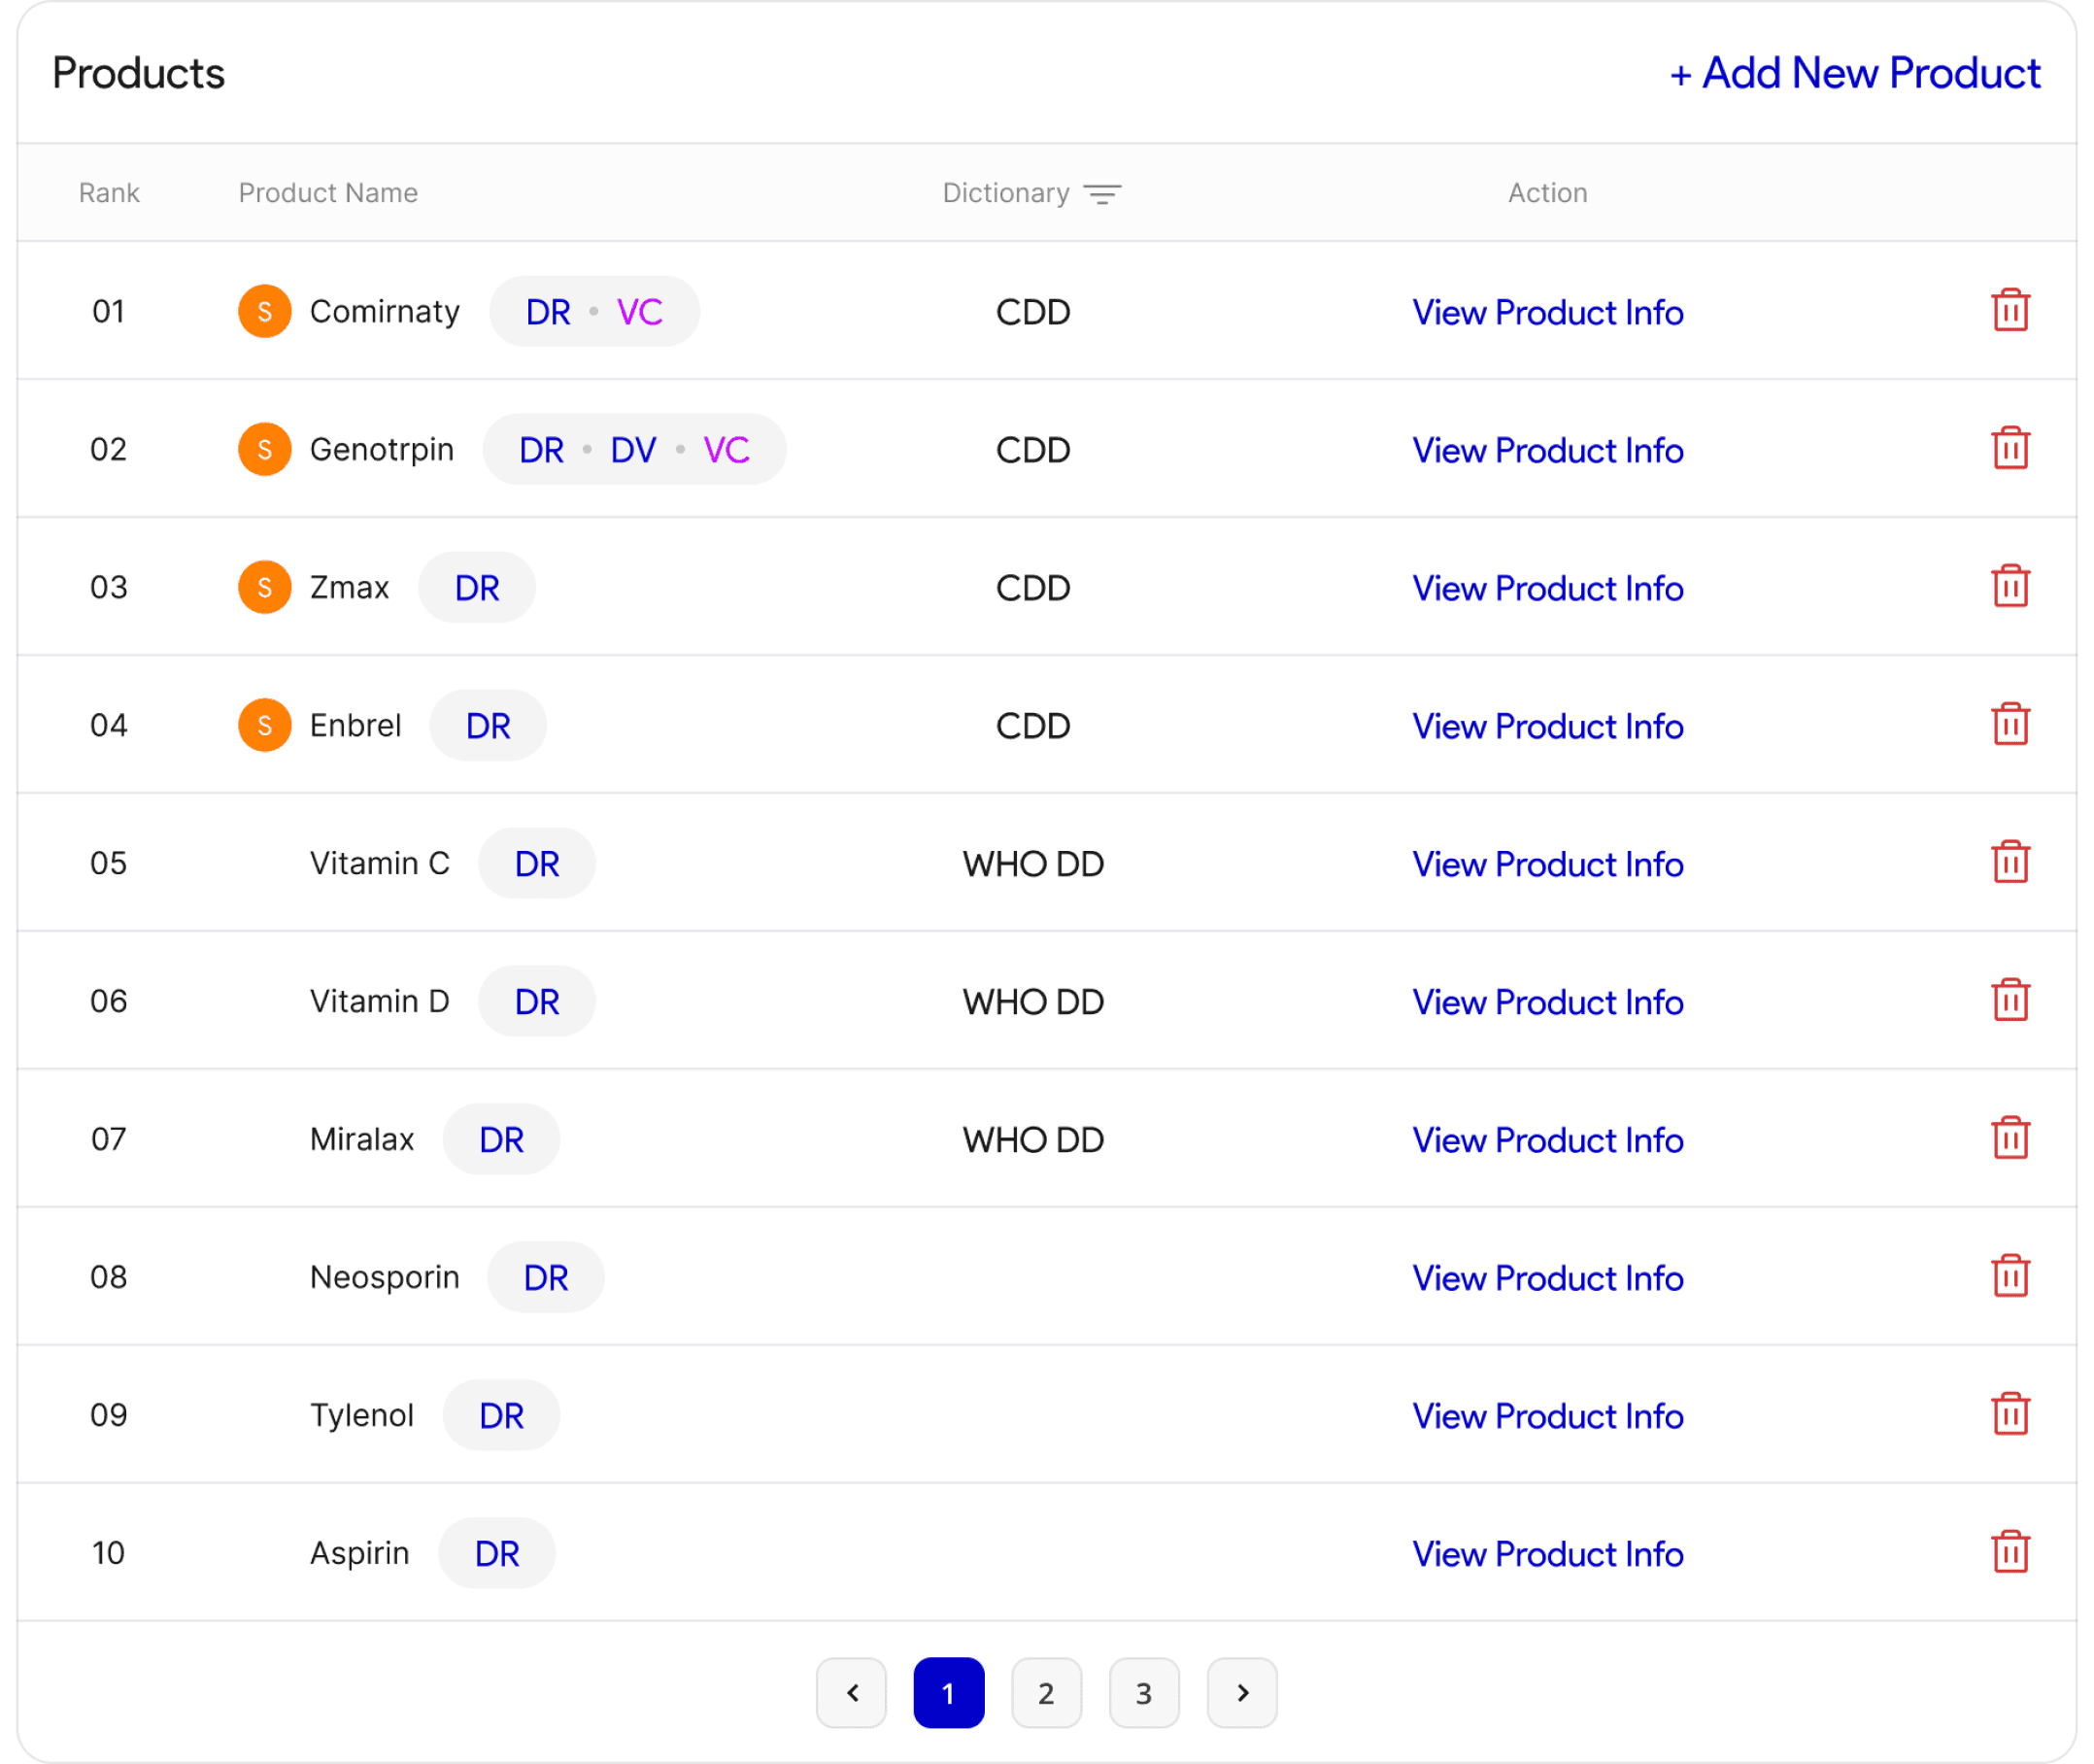Select page 1 in pagination
2094x1764 pixels.
click(x=949, y=1693)
